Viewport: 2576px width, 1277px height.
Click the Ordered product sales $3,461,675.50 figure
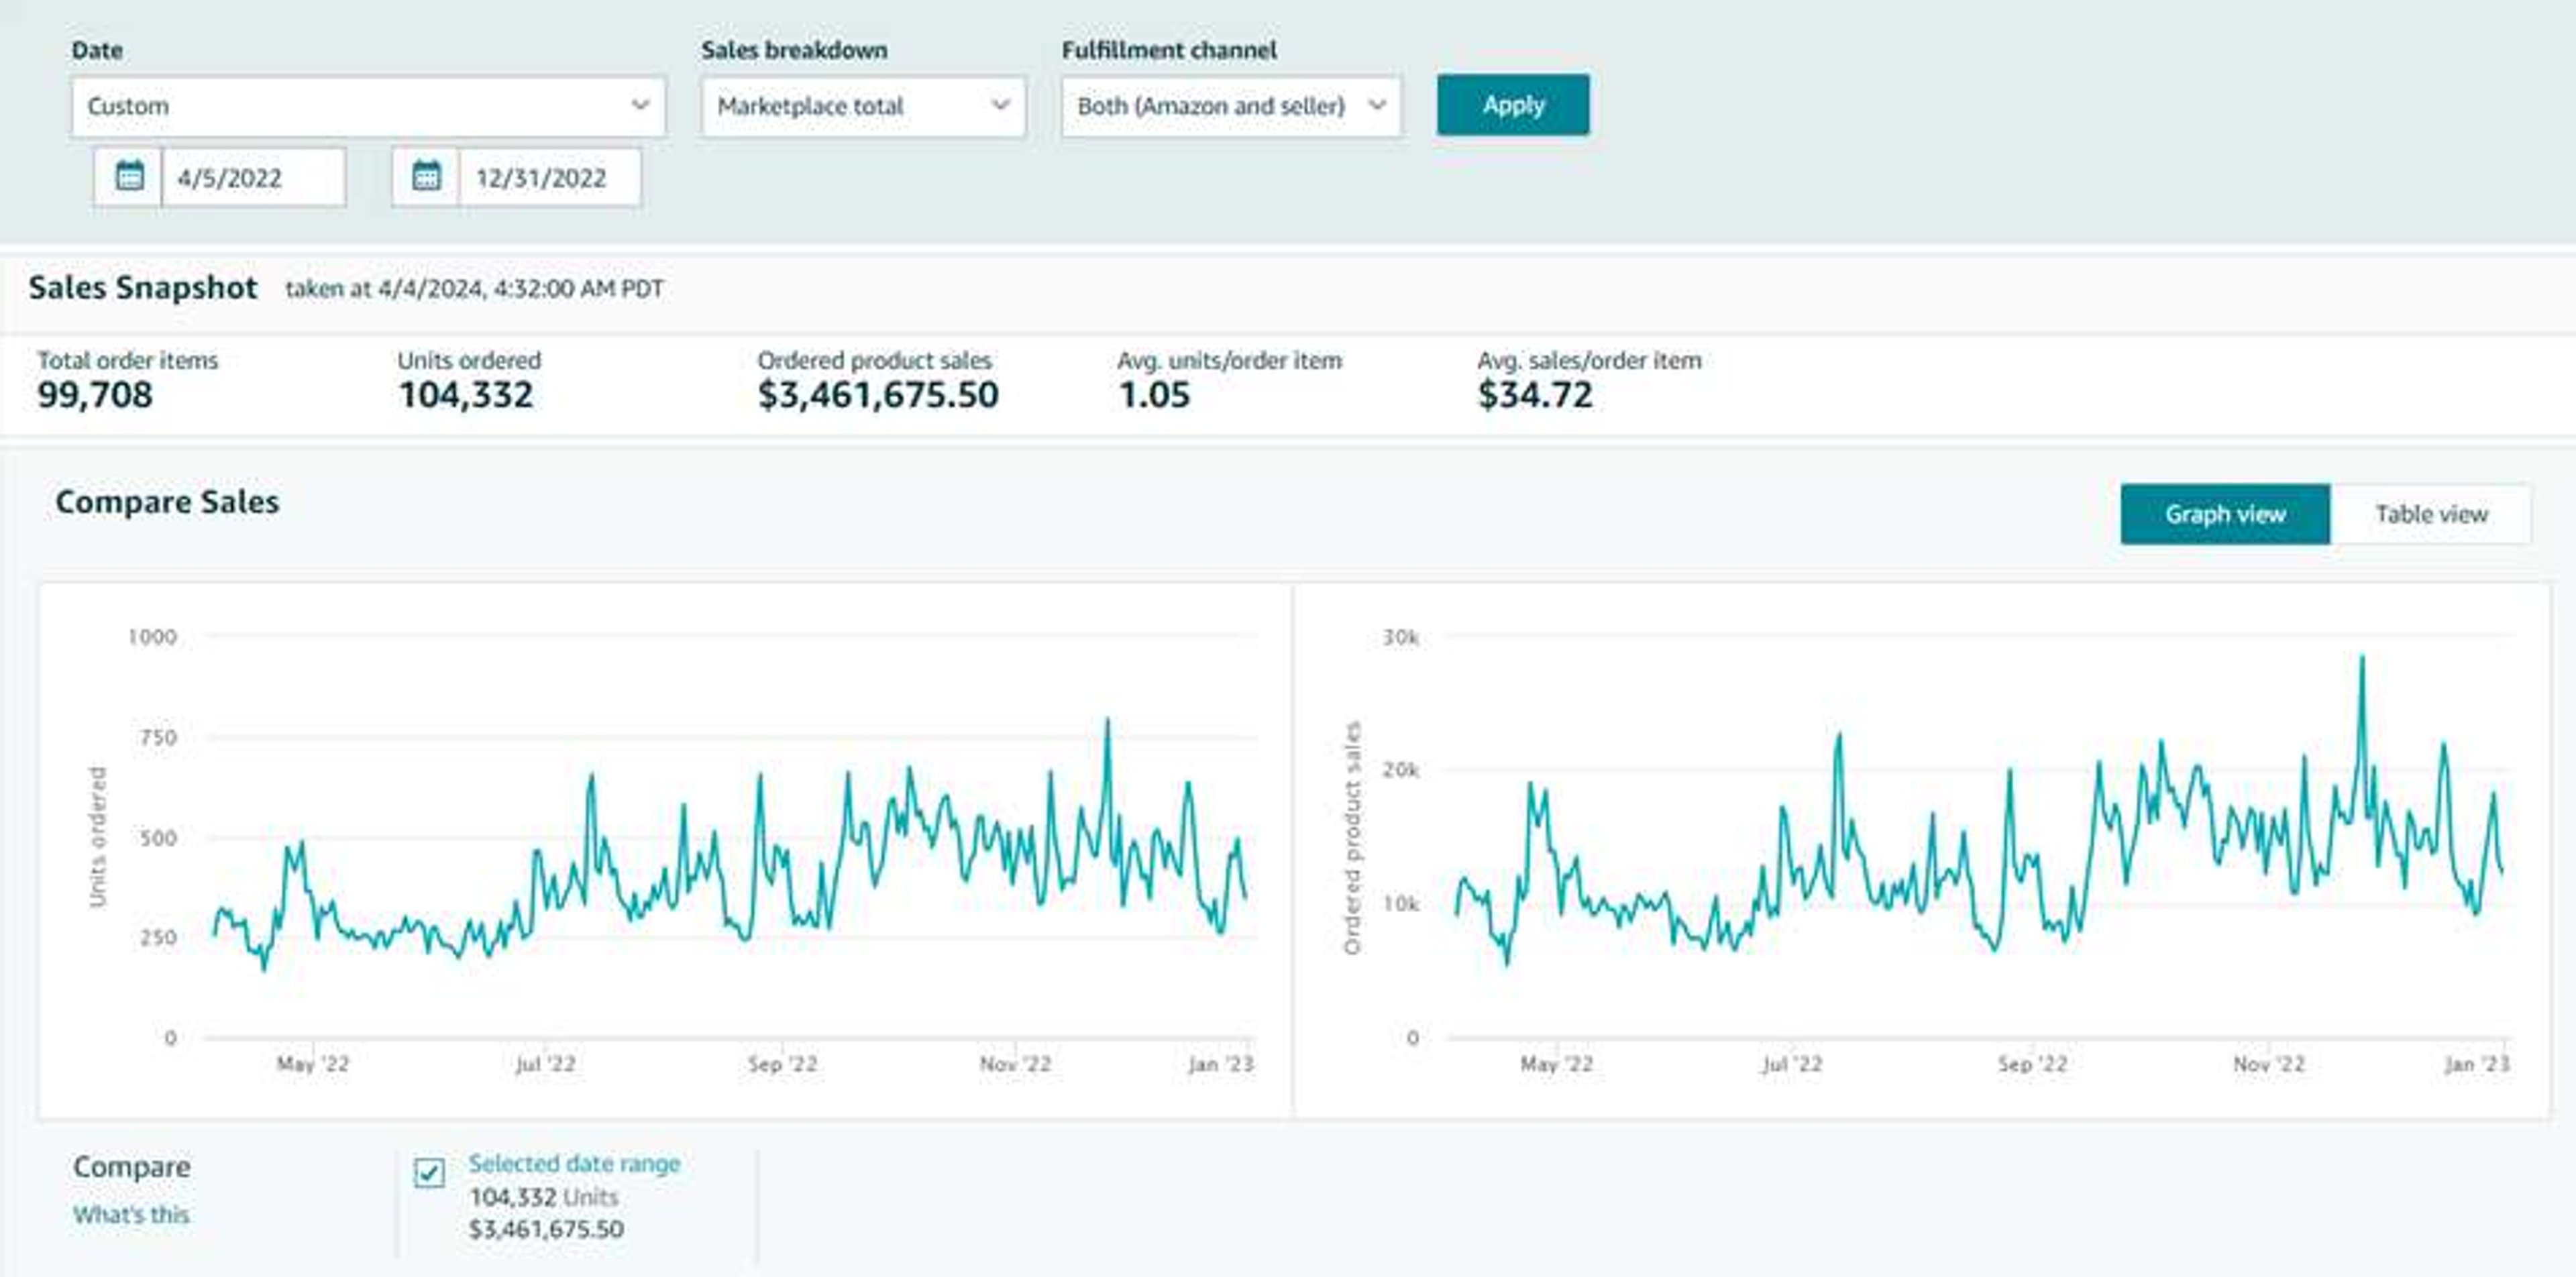[878, 395]
